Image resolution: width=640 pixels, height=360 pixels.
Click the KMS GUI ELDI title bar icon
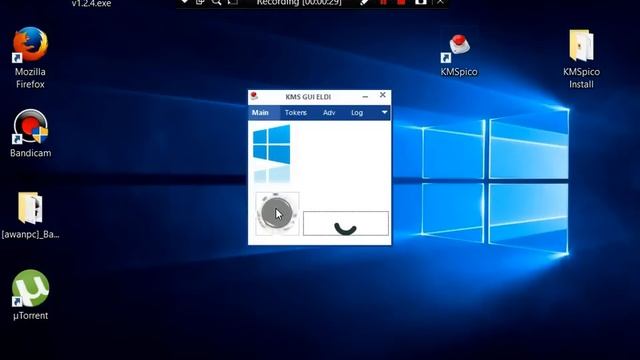pyautogui.click(x=254, y=96)
